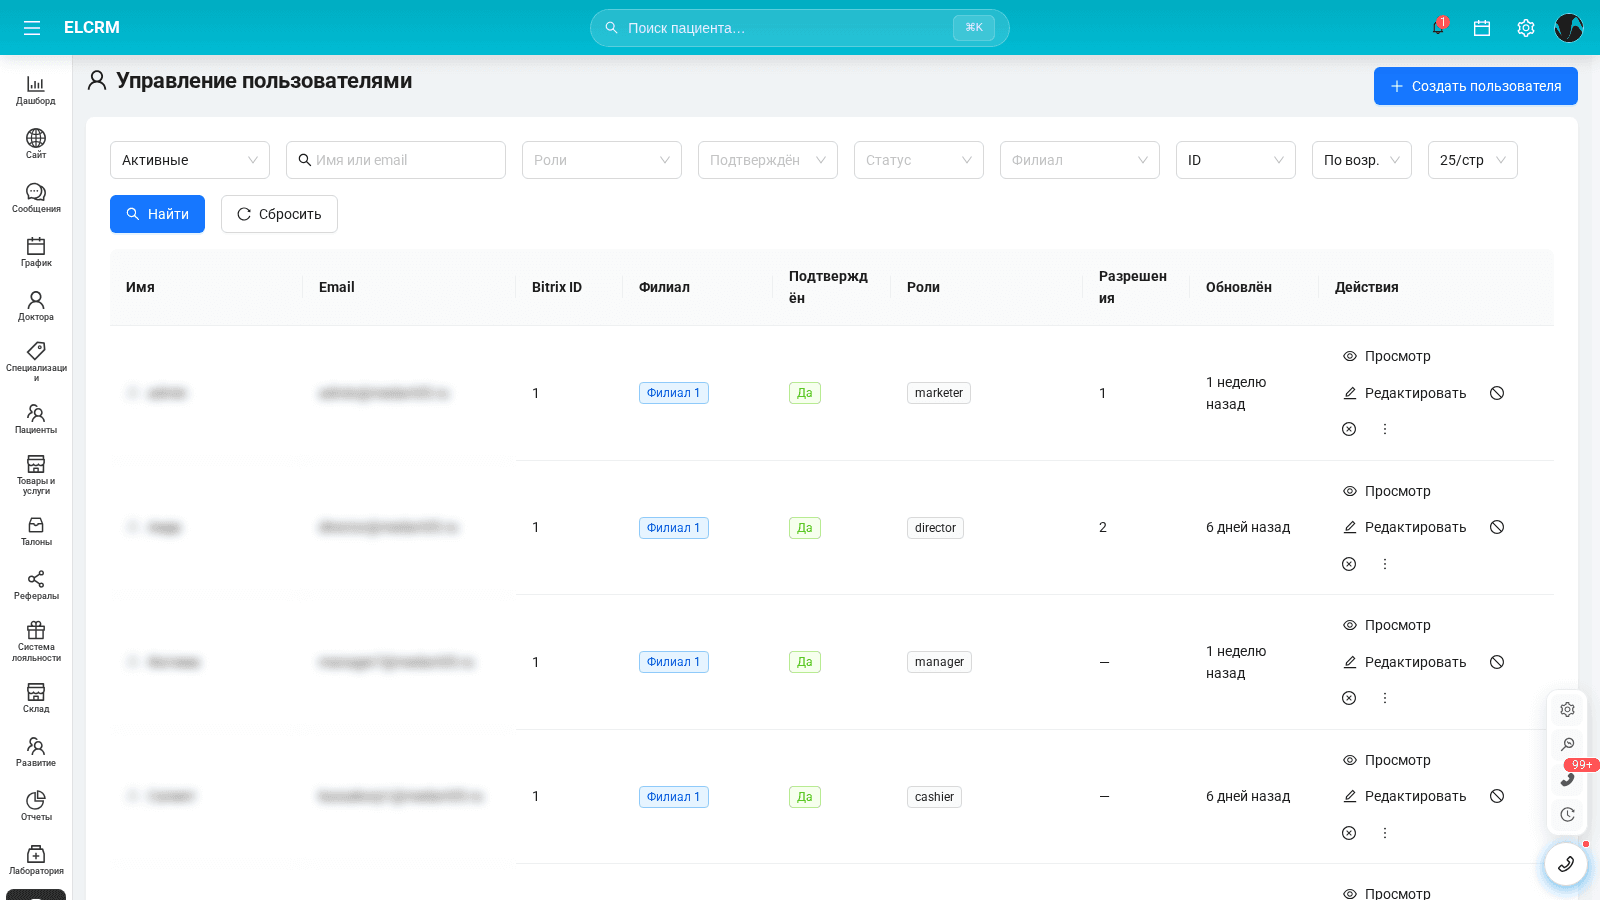This screenshot has height=900, width=1600.
Task: Click Редактировать for manager row
Action: (1404, 662)
